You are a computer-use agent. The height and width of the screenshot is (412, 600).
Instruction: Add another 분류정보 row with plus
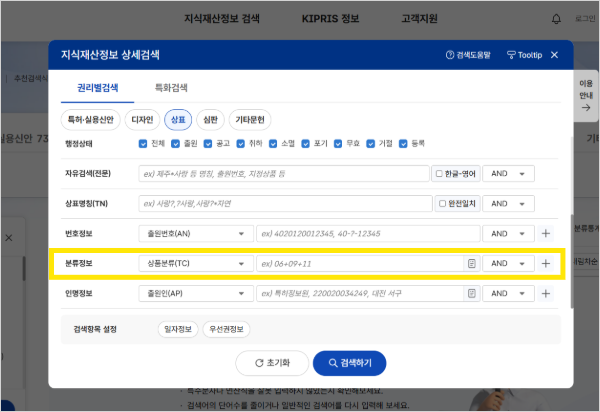pyautogui.click(x=546, y=264)
